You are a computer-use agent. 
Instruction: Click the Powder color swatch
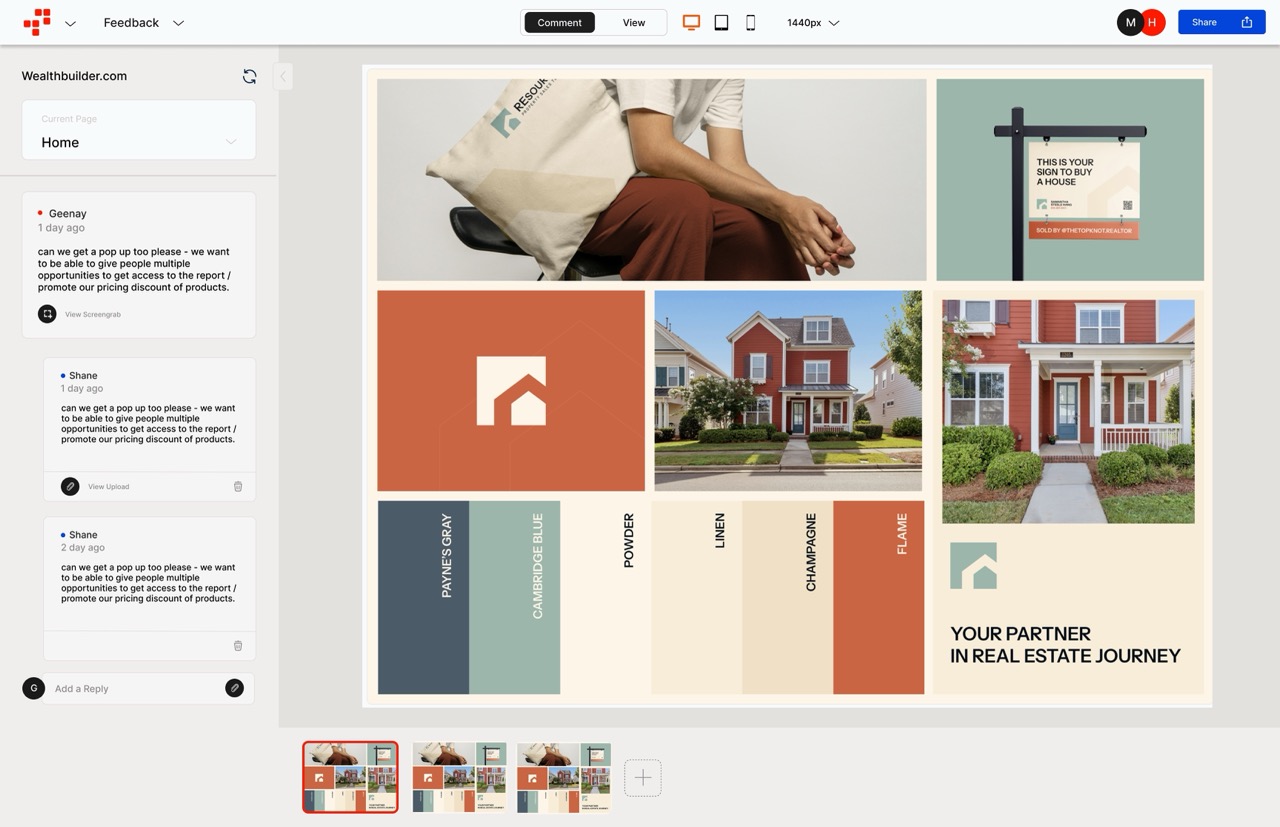click(606, 597)
